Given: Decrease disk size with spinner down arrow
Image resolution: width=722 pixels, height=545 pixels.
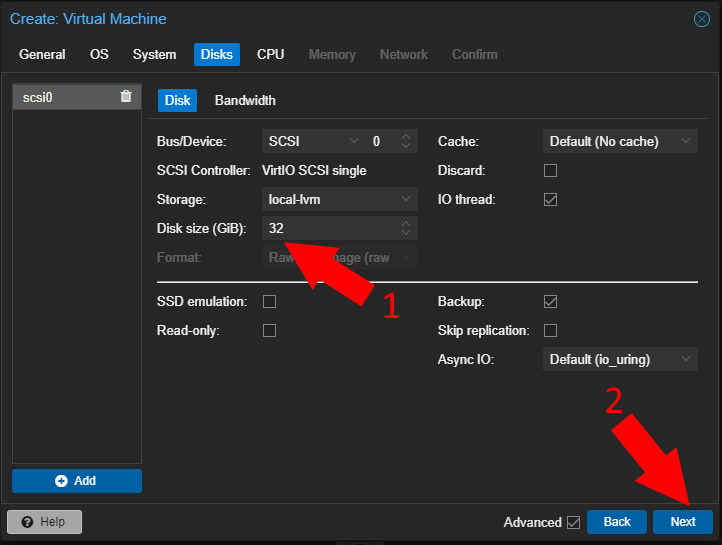Looking at the screenshot, I should pos(406,232).
